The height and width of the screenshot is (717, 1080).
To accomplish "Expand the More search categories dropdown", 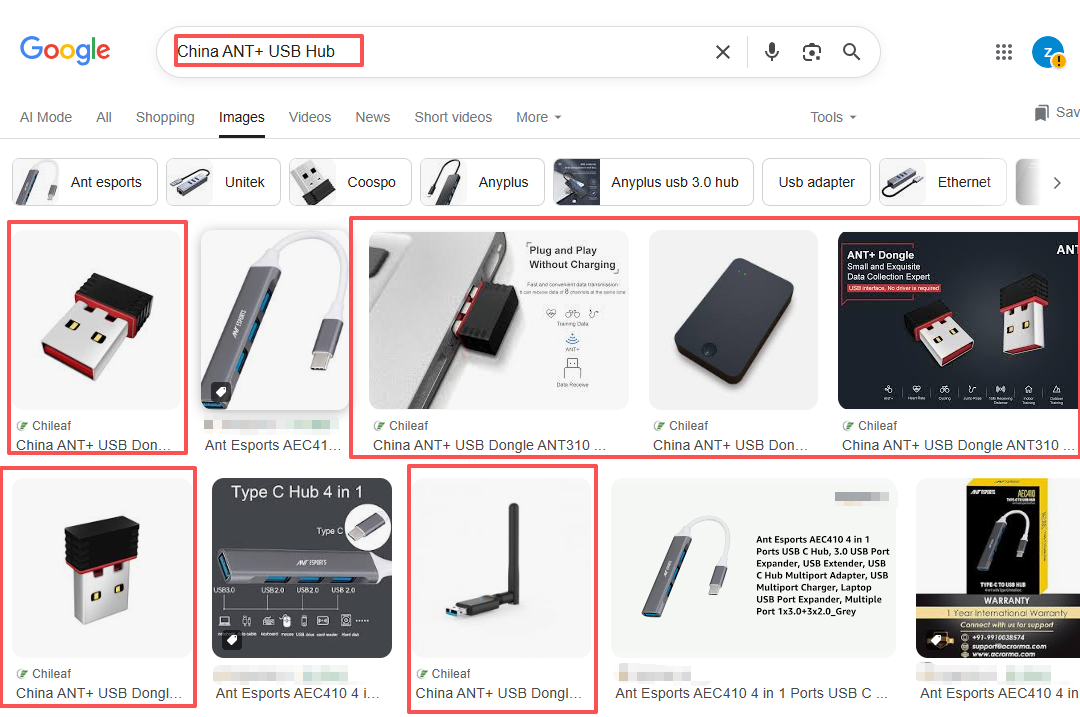I will tap(538, 117).
